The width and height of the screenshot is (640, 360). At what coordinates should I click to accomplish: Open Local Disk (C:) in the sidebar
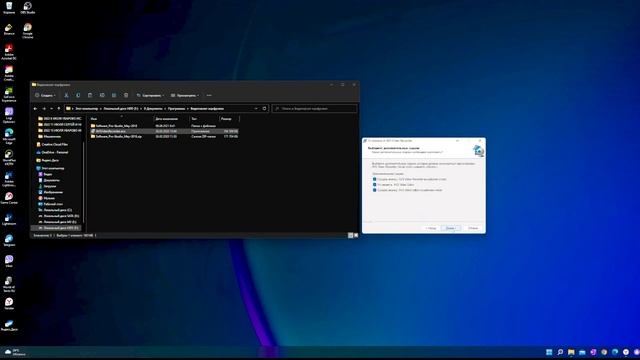55,210
